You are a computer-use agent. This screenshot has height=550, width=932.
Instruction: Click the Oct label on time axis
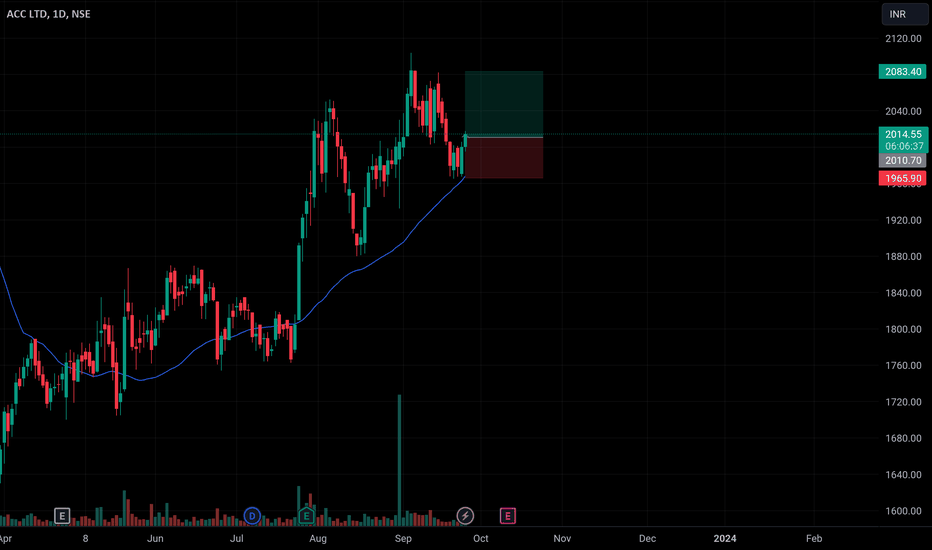pyautogui.click(x=480, y=538)
